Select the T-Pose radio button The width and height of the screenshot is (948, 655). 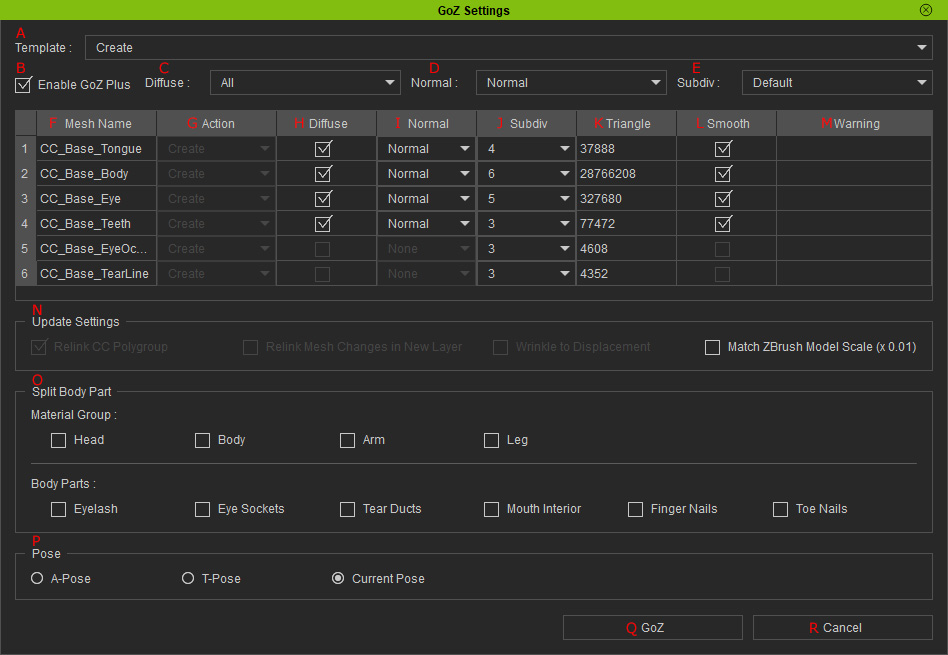[x=188, y=578]
